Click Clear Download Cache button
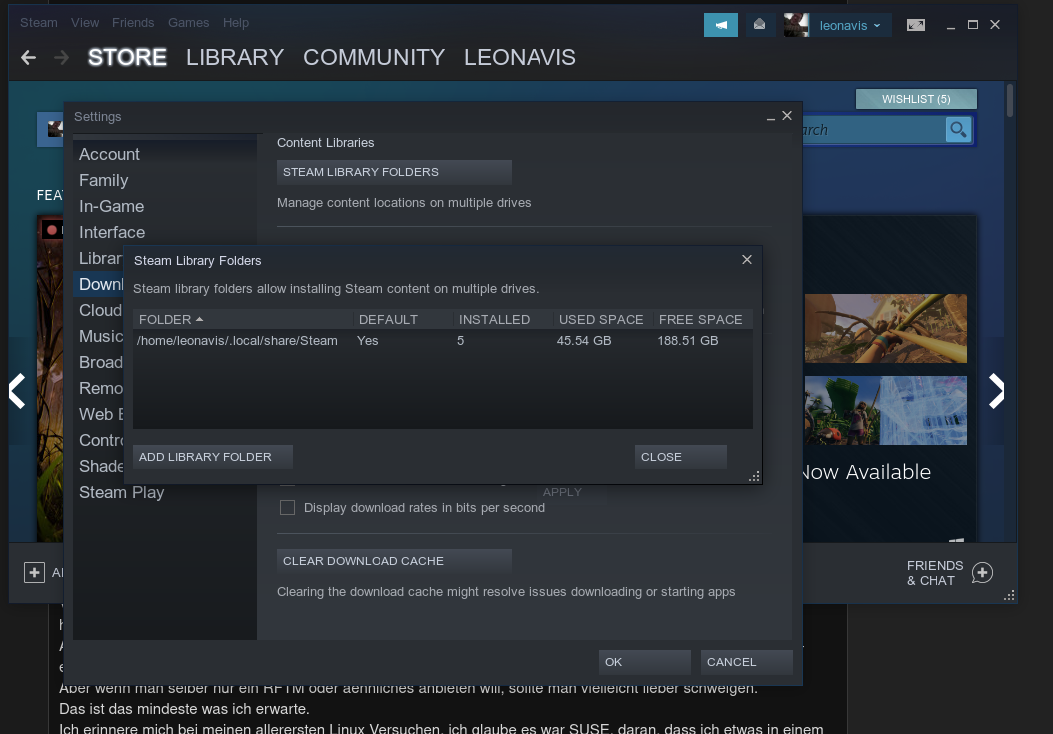 394,561
